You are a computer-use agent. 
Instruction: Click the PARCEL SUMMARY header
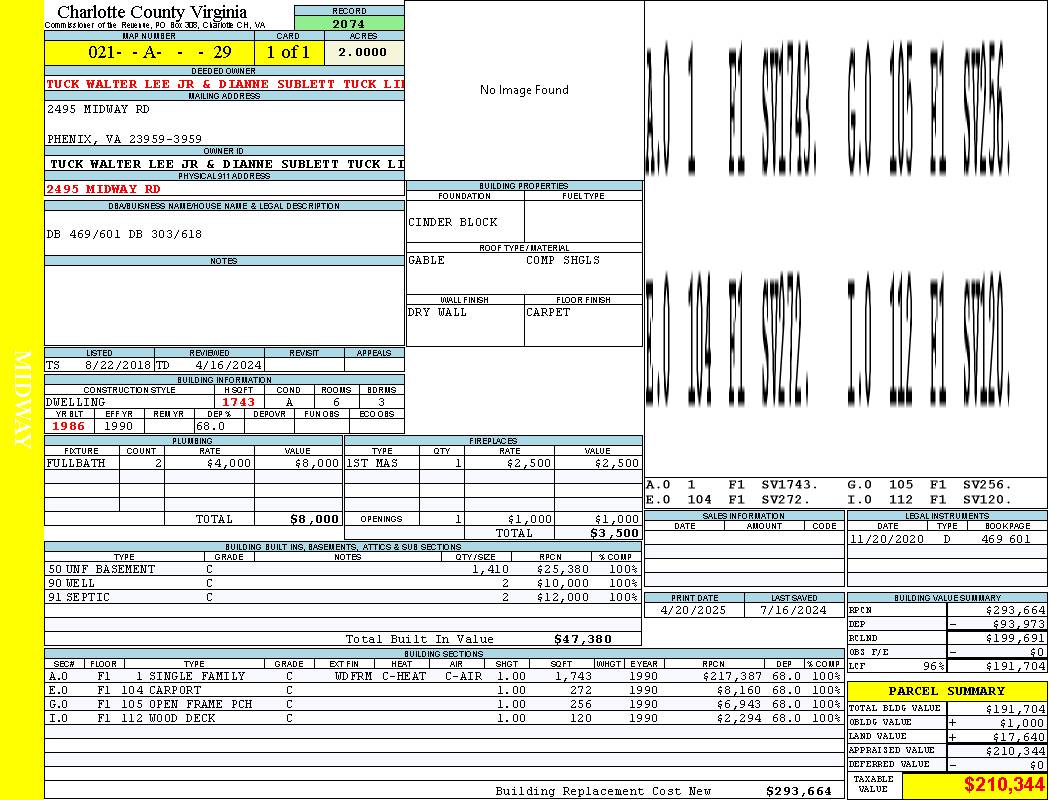click(946, 692)
